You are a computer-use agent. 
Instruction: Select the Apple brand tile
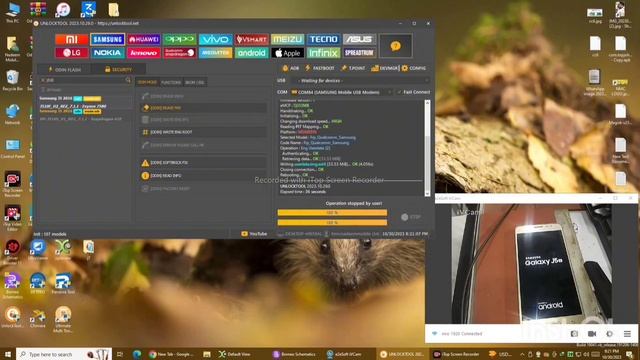coord(287,53)
